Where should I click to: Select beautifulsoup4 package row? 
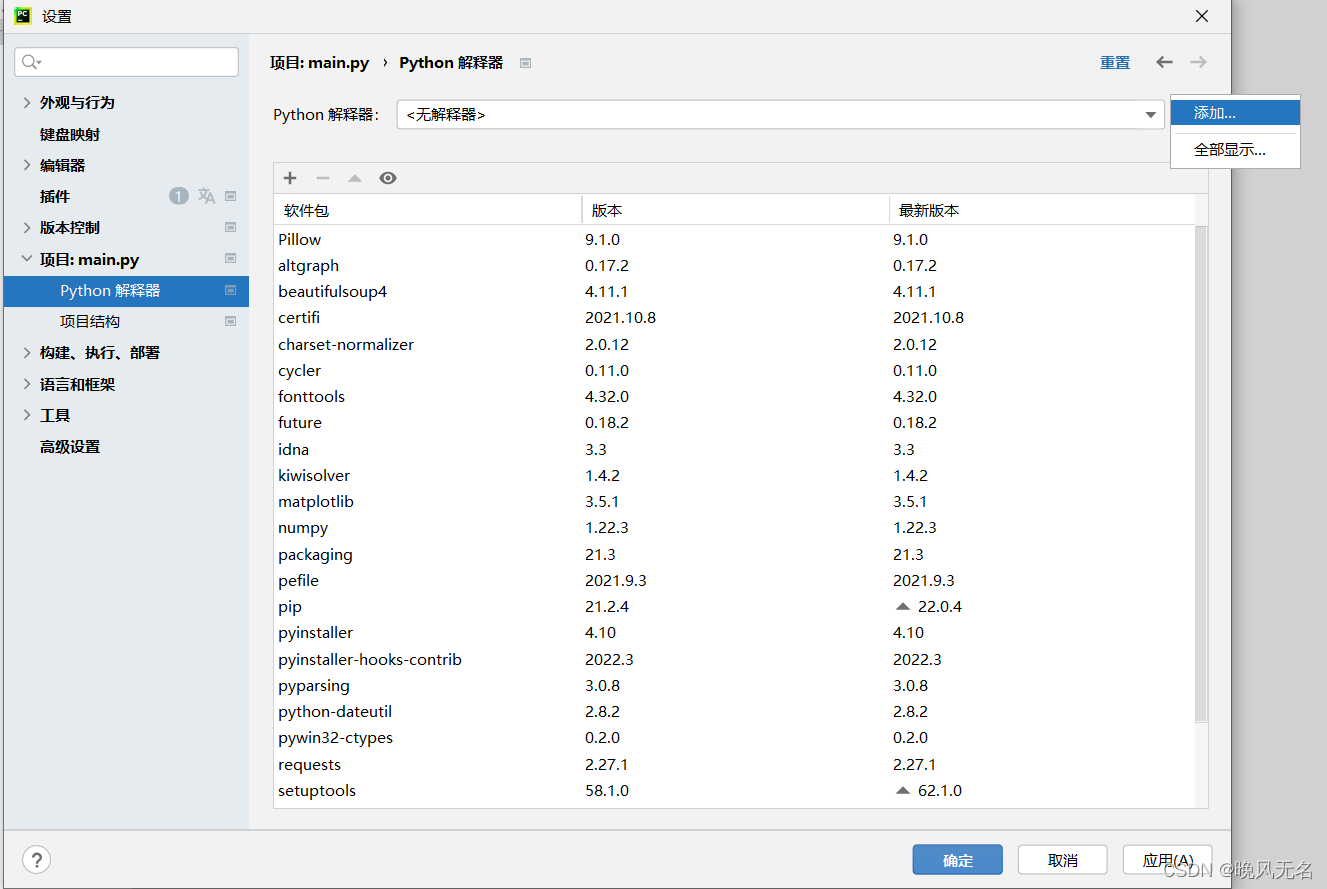pos(735,291)
